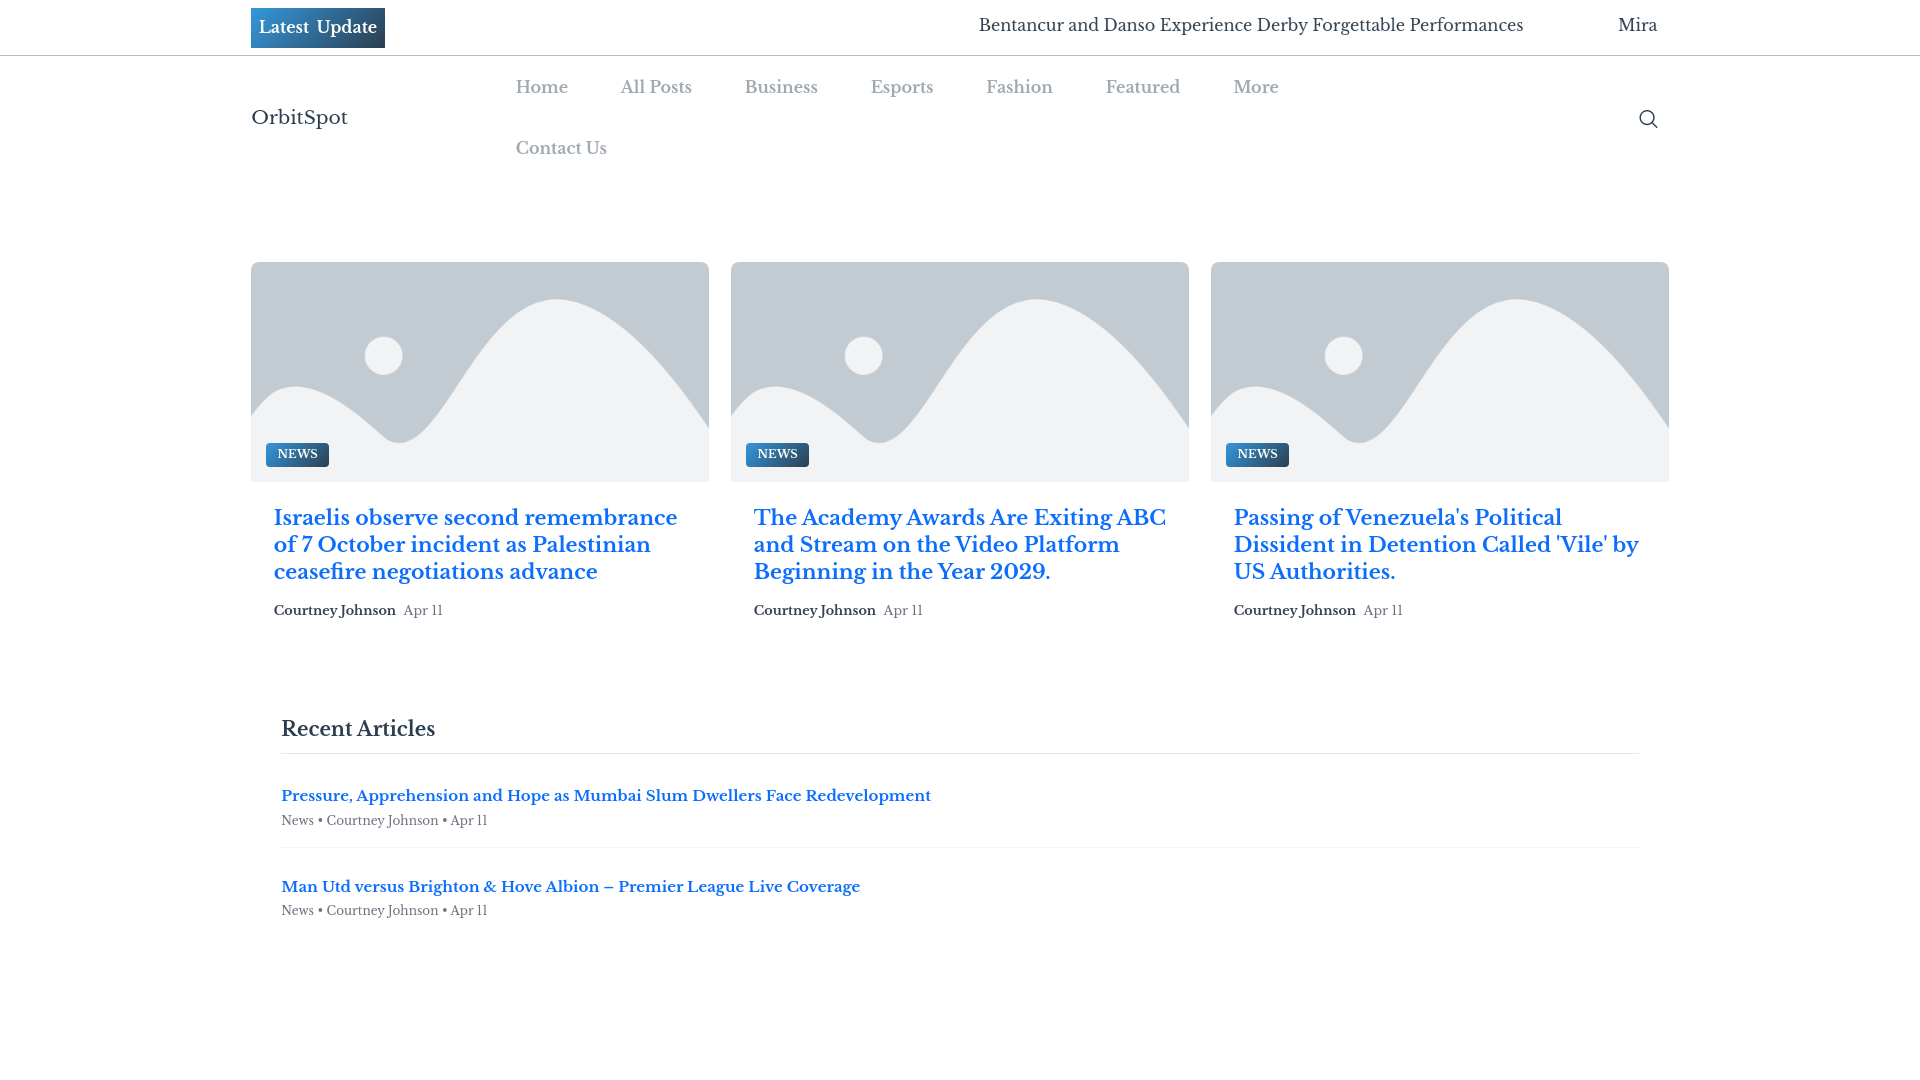The image size is (1920, 1080).
Task: Click the OrbitSpot site logo
Action: click(299, 118)
